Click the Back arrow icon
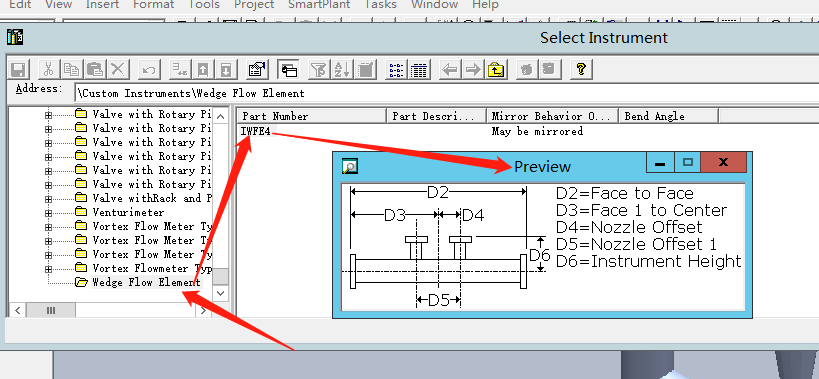 tap(450, 69)
